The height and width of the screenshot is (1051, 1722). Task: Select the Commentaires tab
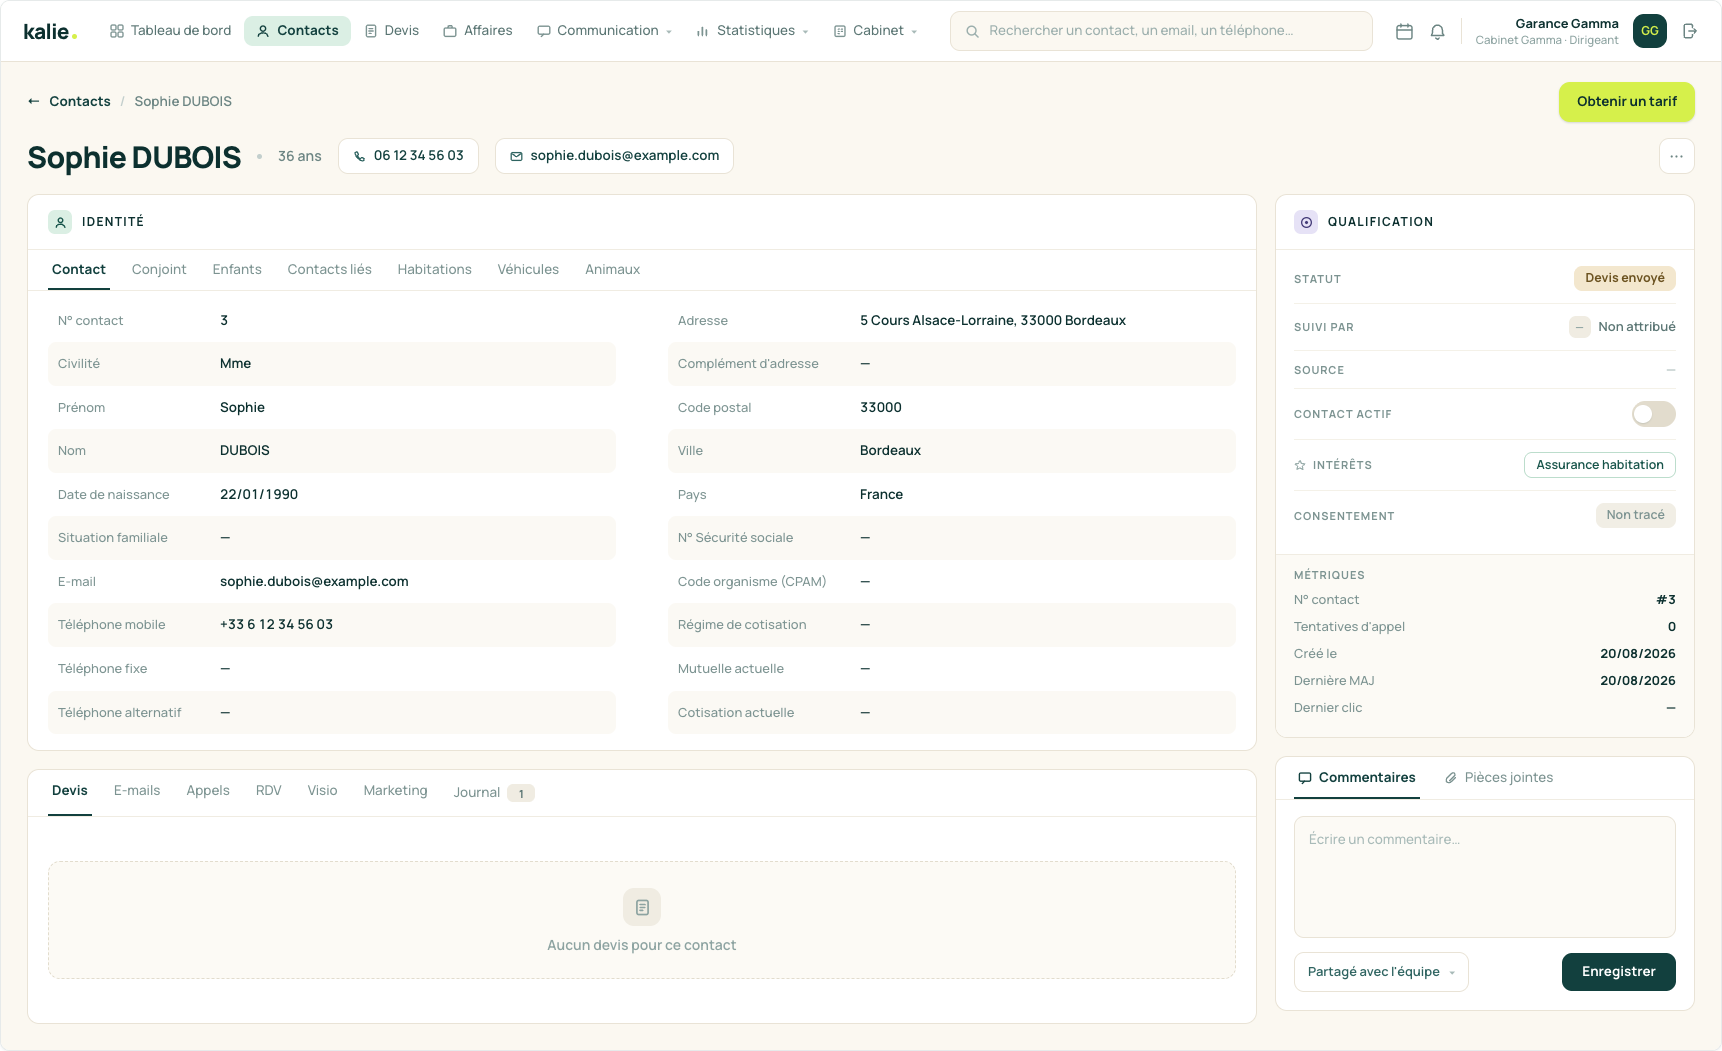pos(1357,778)
